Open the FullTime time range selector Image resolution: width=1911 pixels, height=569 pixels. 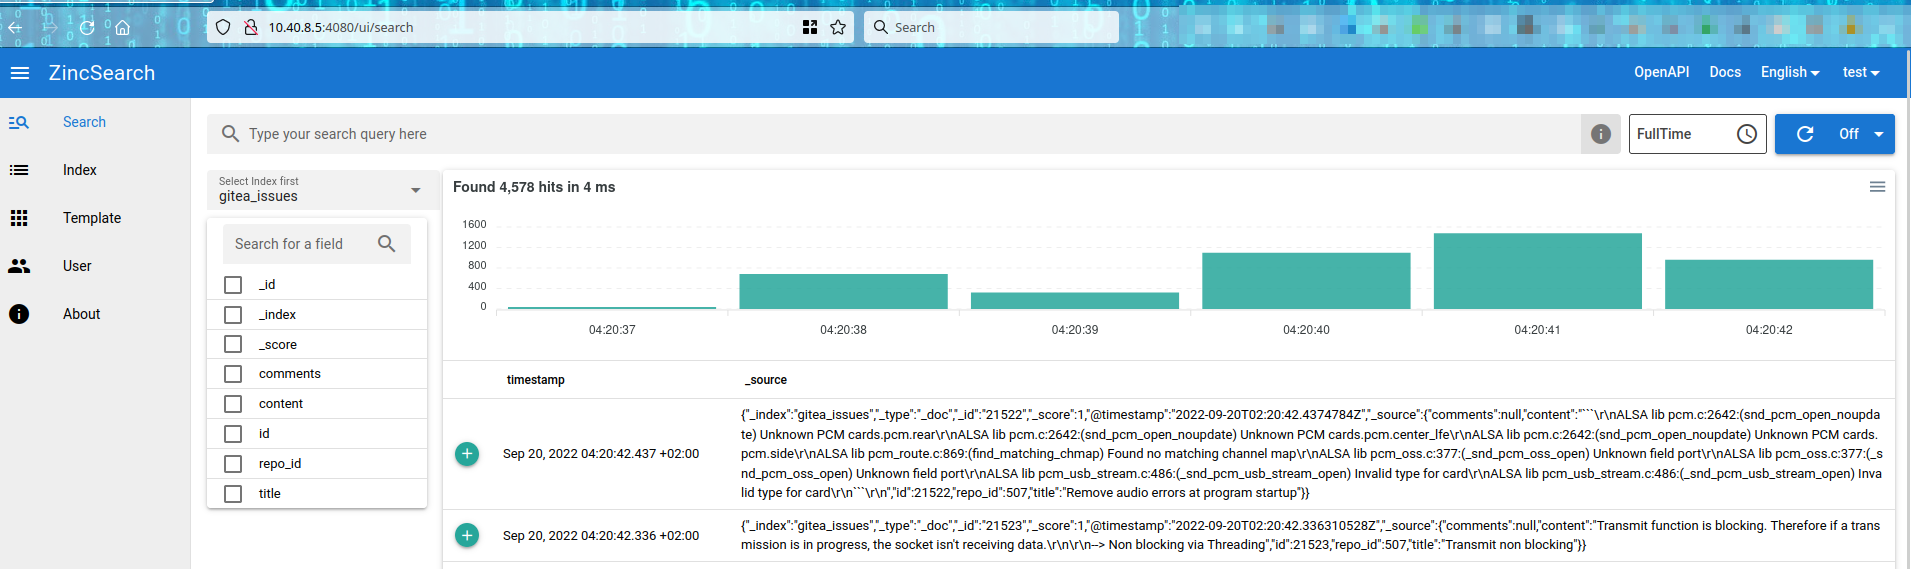[1697, 134]
